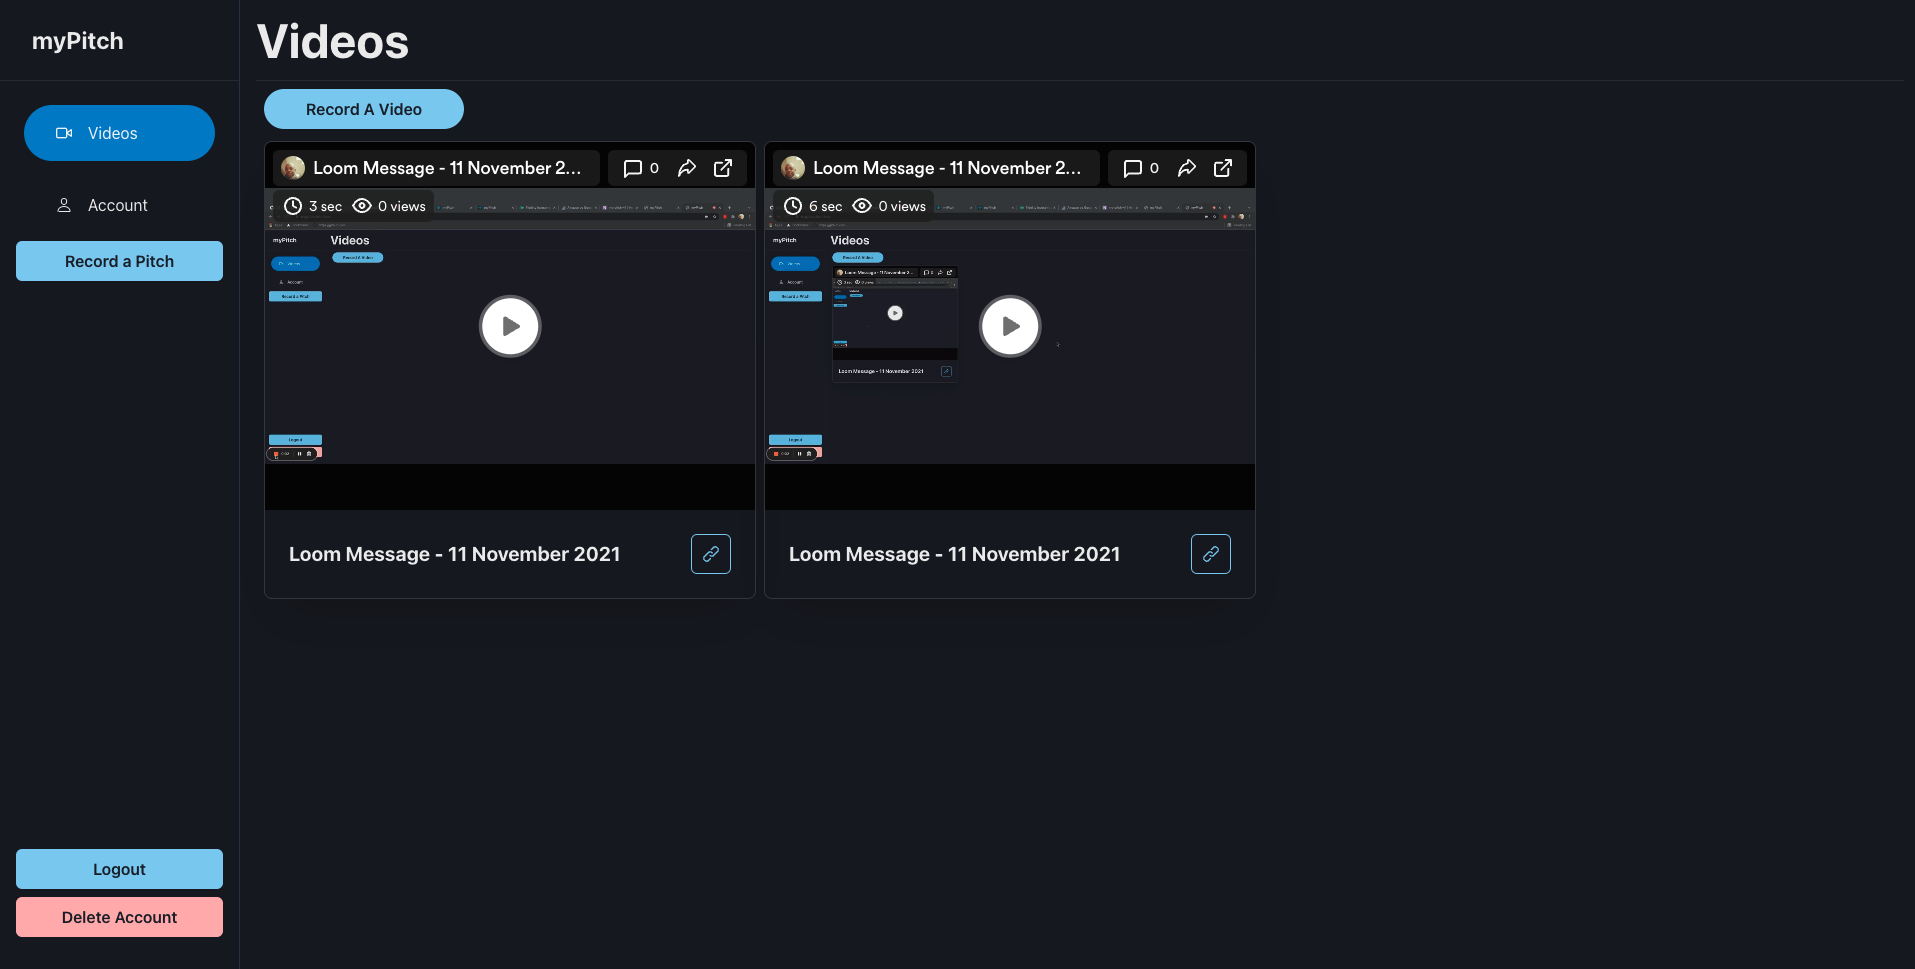Click the avatar on the 3 sec video
Image resolution: width=1915 pixels, height=969 pixels.
tap(293, 168)
